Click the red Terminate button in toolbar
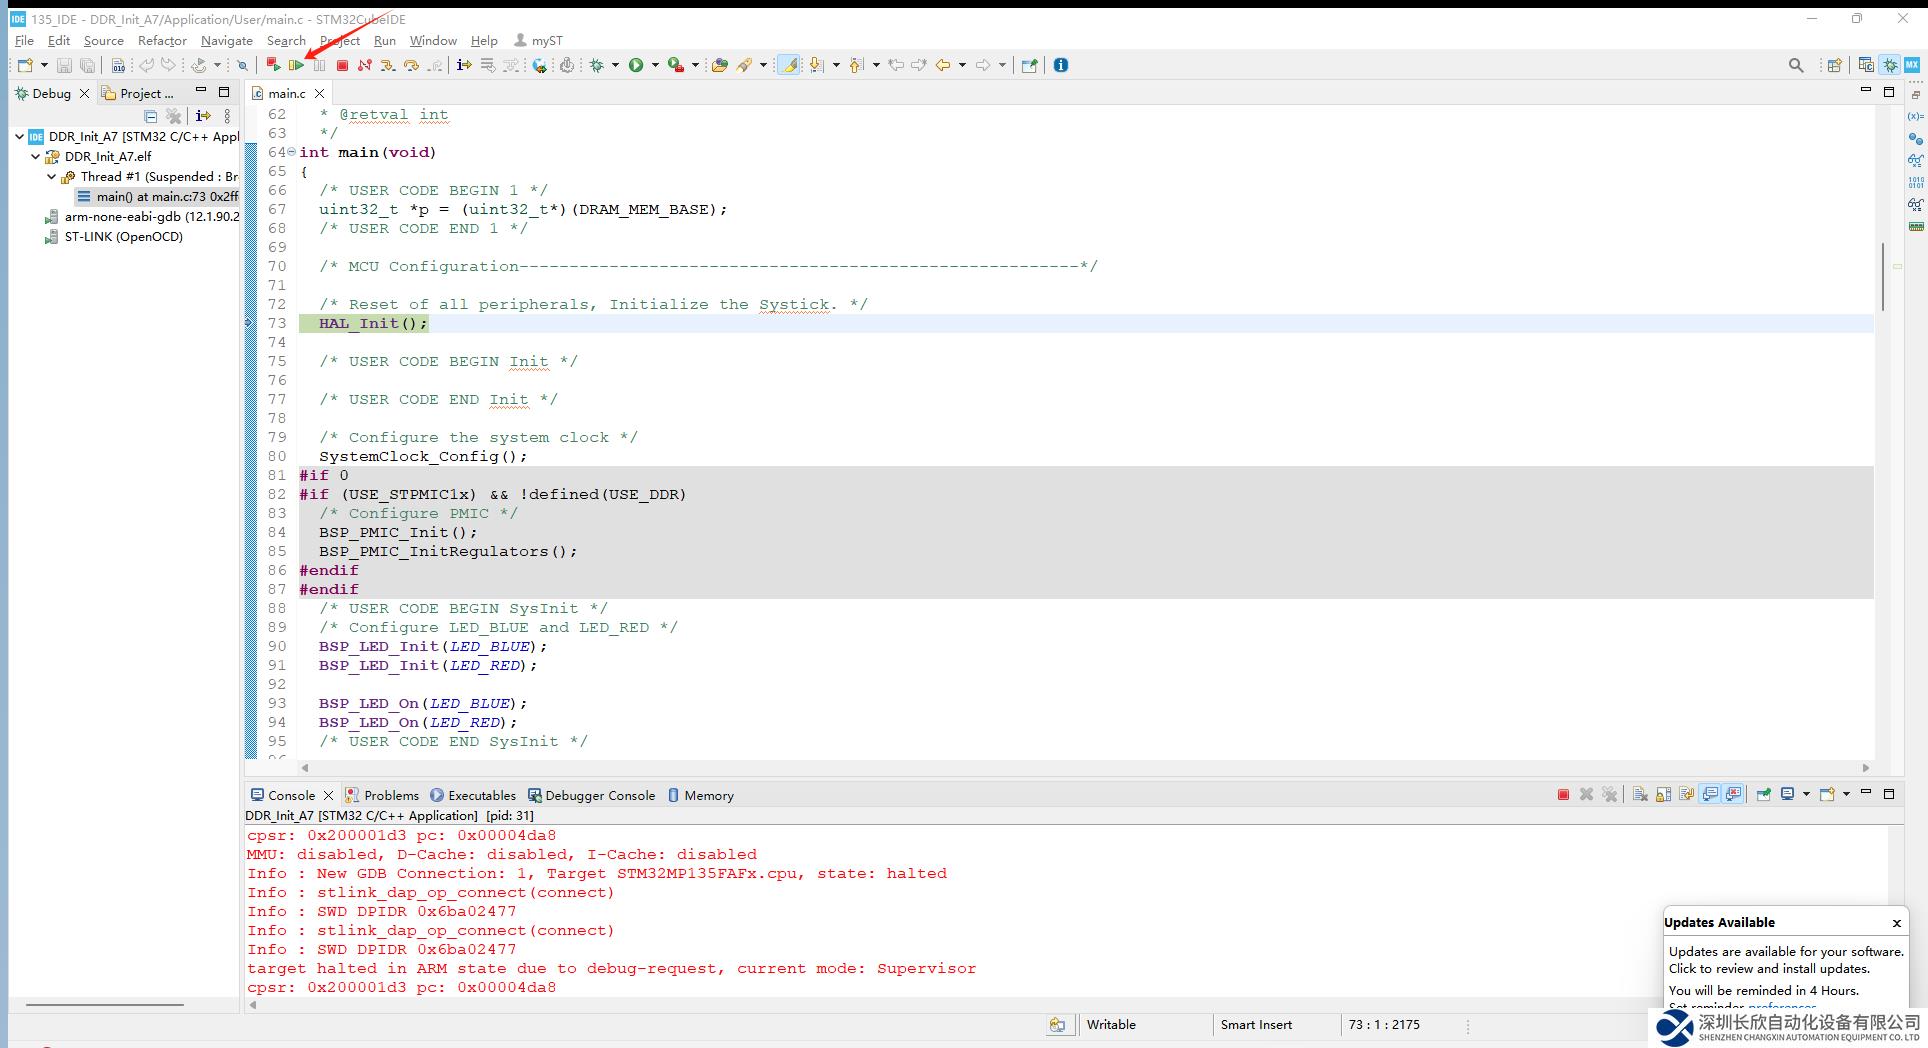The width and height of the screenshot is (1928, 1048). tap(342, 65)
